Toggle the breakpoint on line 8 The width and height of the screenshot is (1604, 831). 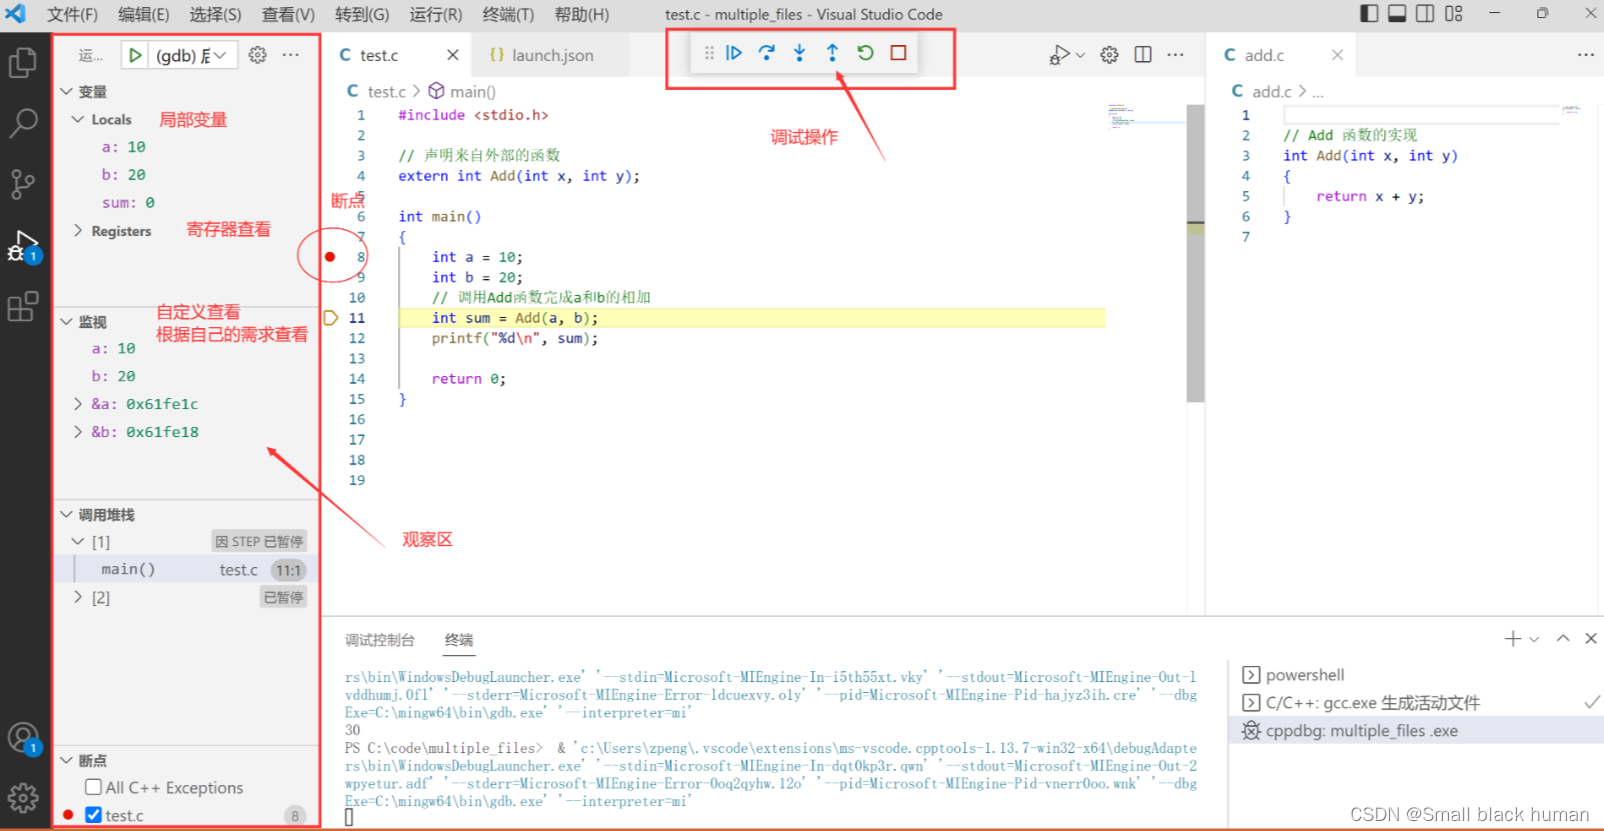[x=330, y=257]
